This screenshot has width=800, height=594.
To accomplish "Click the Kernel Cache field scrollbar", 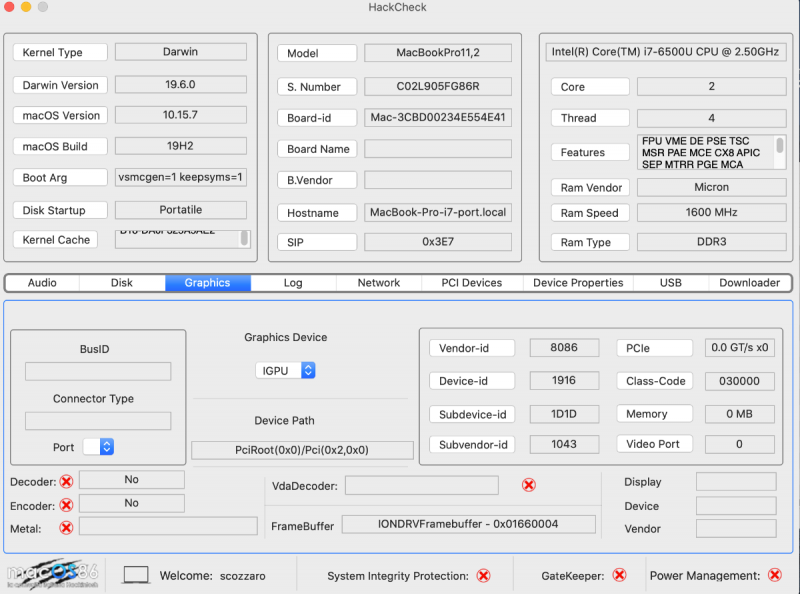I will coord(244,239).
